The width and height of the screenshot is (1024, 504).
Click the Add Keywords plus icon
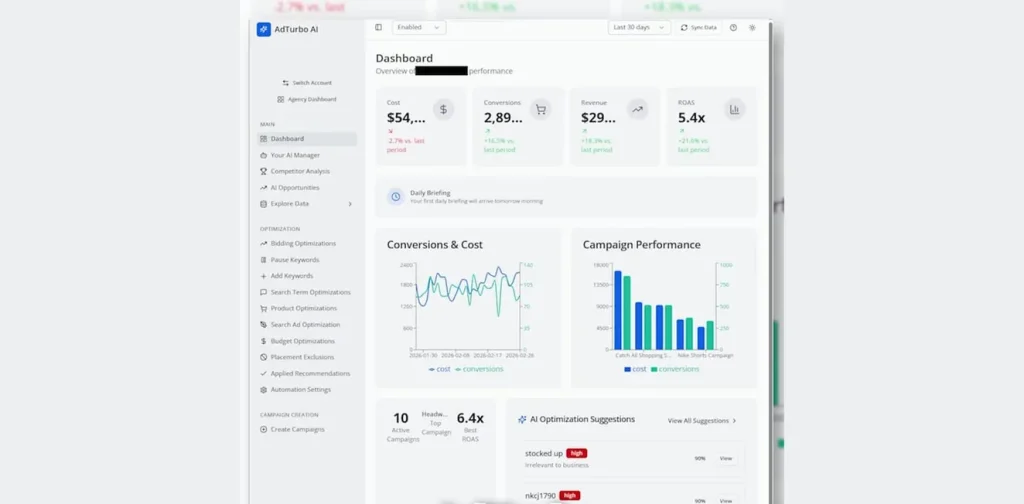tap(263, 276)
